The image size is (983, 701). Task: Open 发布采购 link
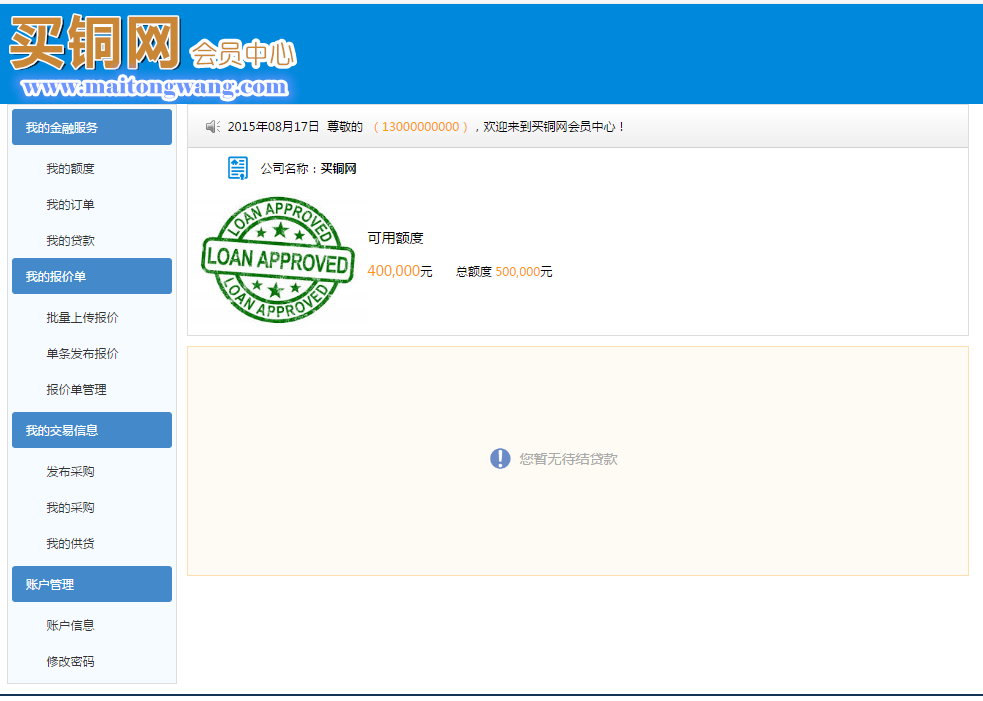tap(70, 472)
